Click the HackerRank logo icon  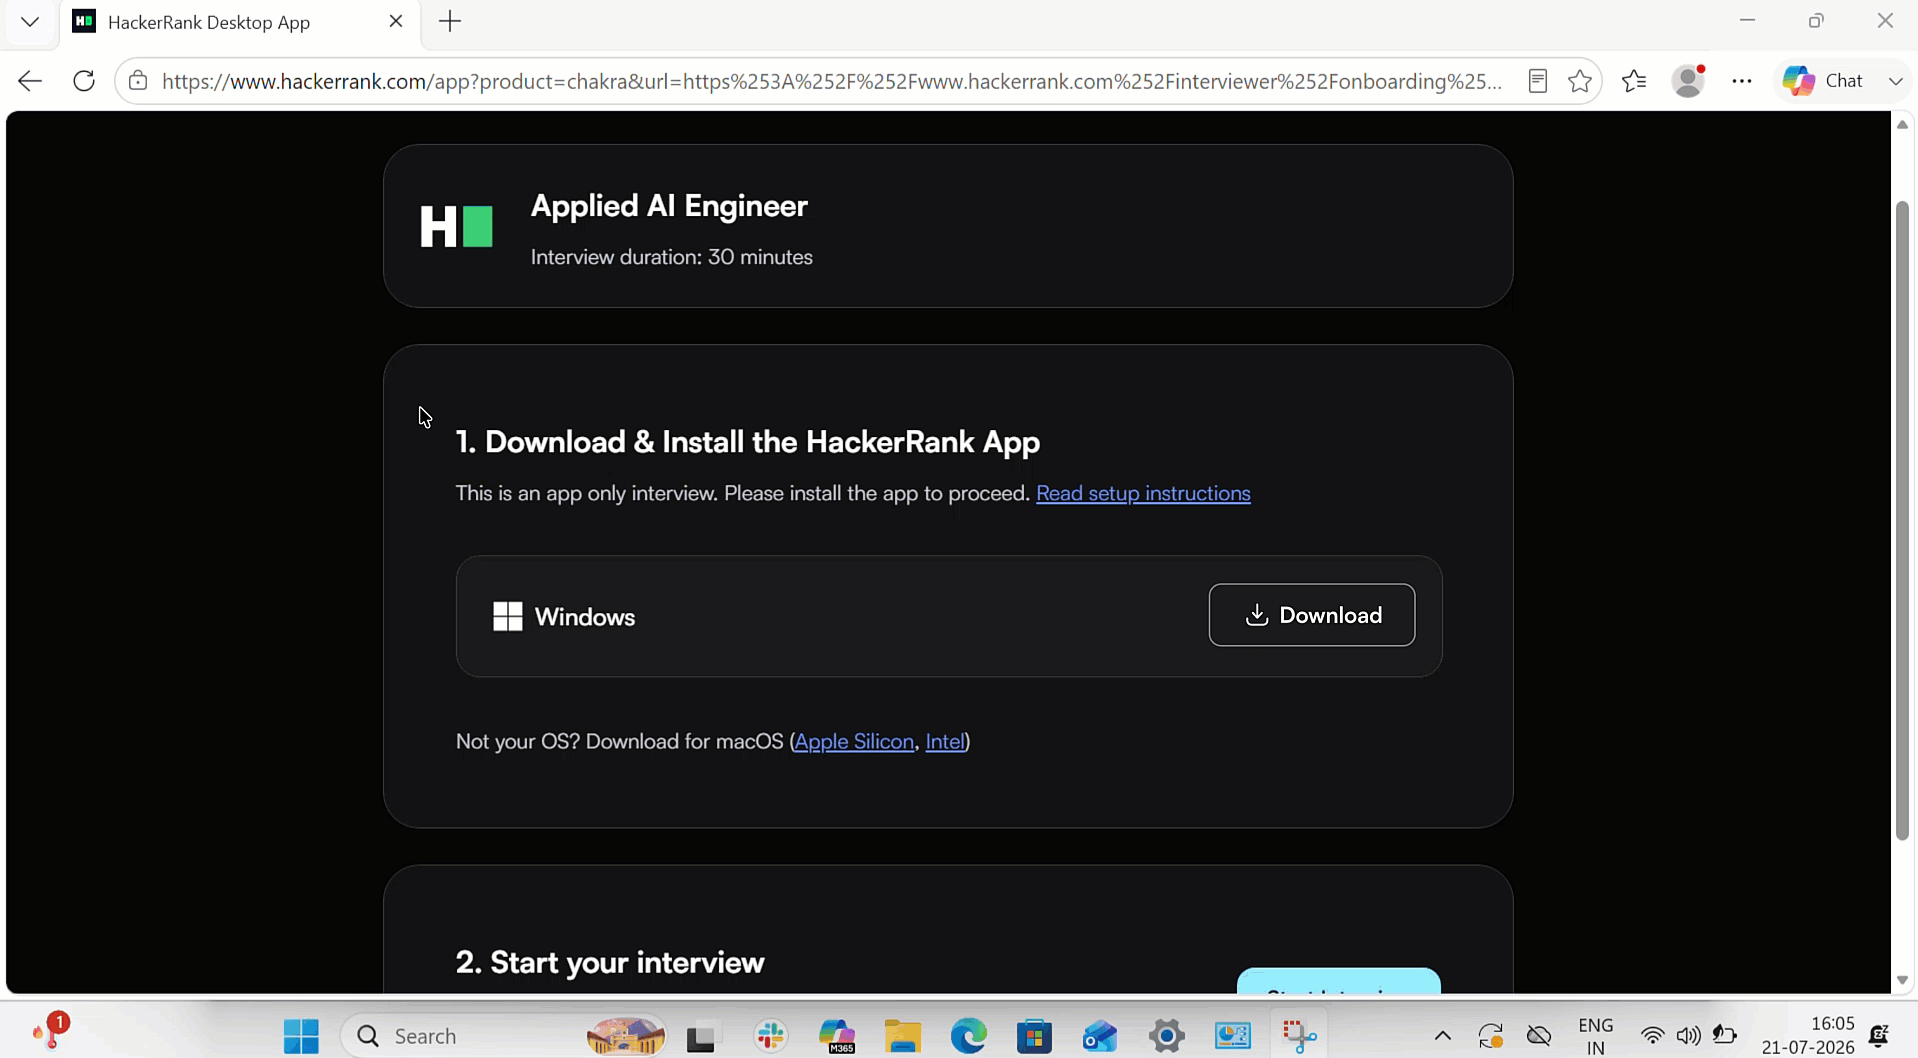(x=456, y=226)
